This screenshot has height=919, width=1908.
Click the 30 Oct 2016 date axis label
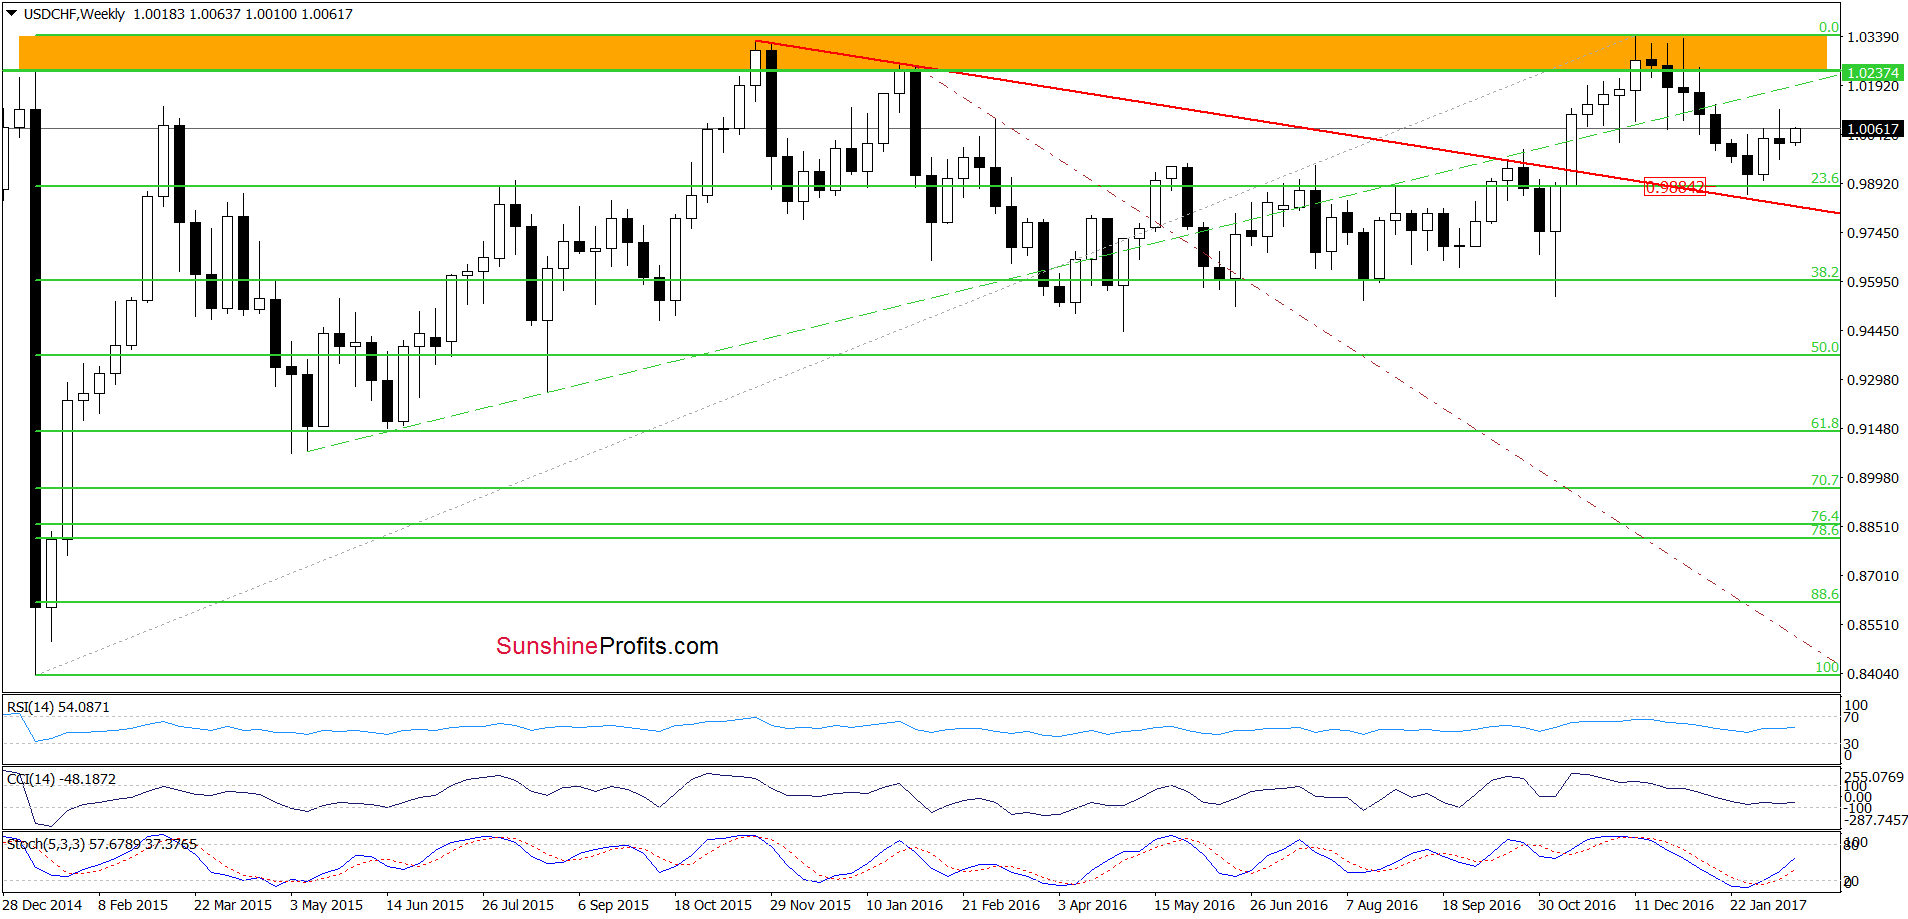(x=1577, y=905)
